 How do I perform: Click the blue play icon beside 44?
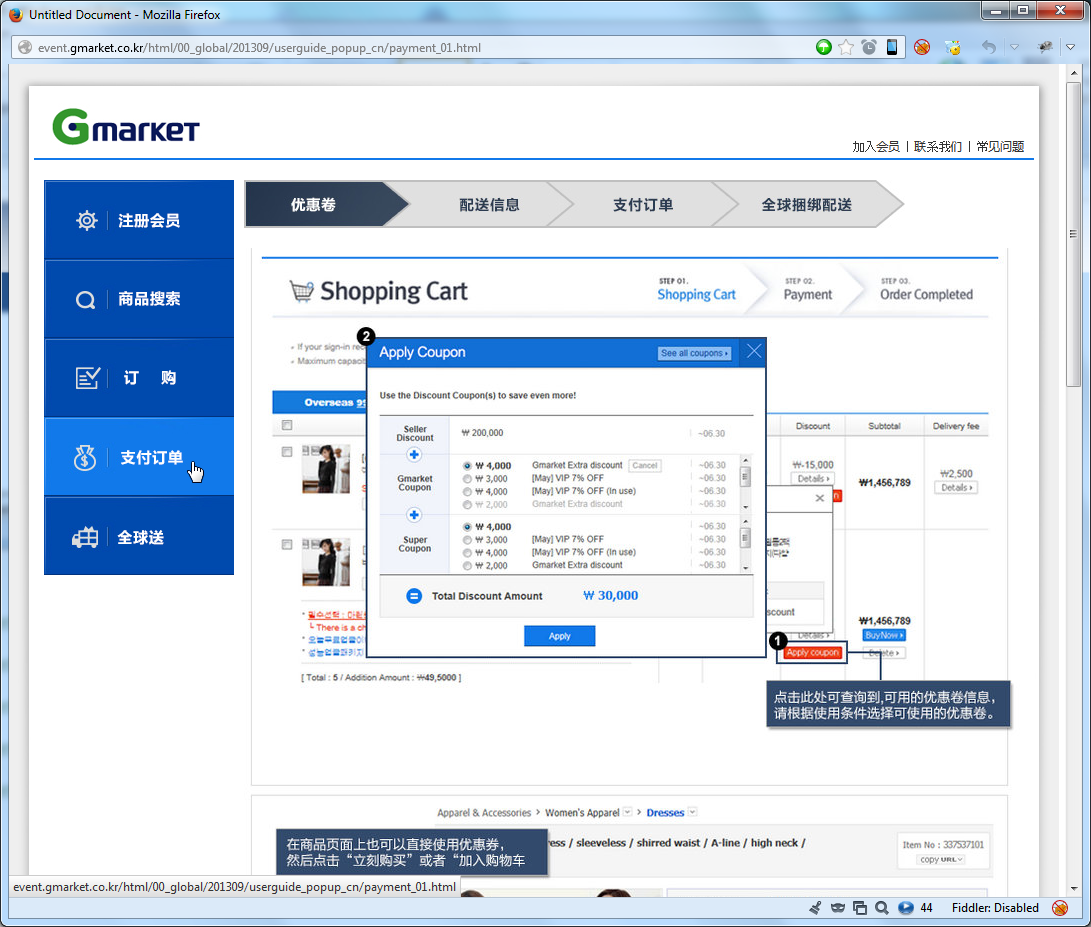pos(905,908)
